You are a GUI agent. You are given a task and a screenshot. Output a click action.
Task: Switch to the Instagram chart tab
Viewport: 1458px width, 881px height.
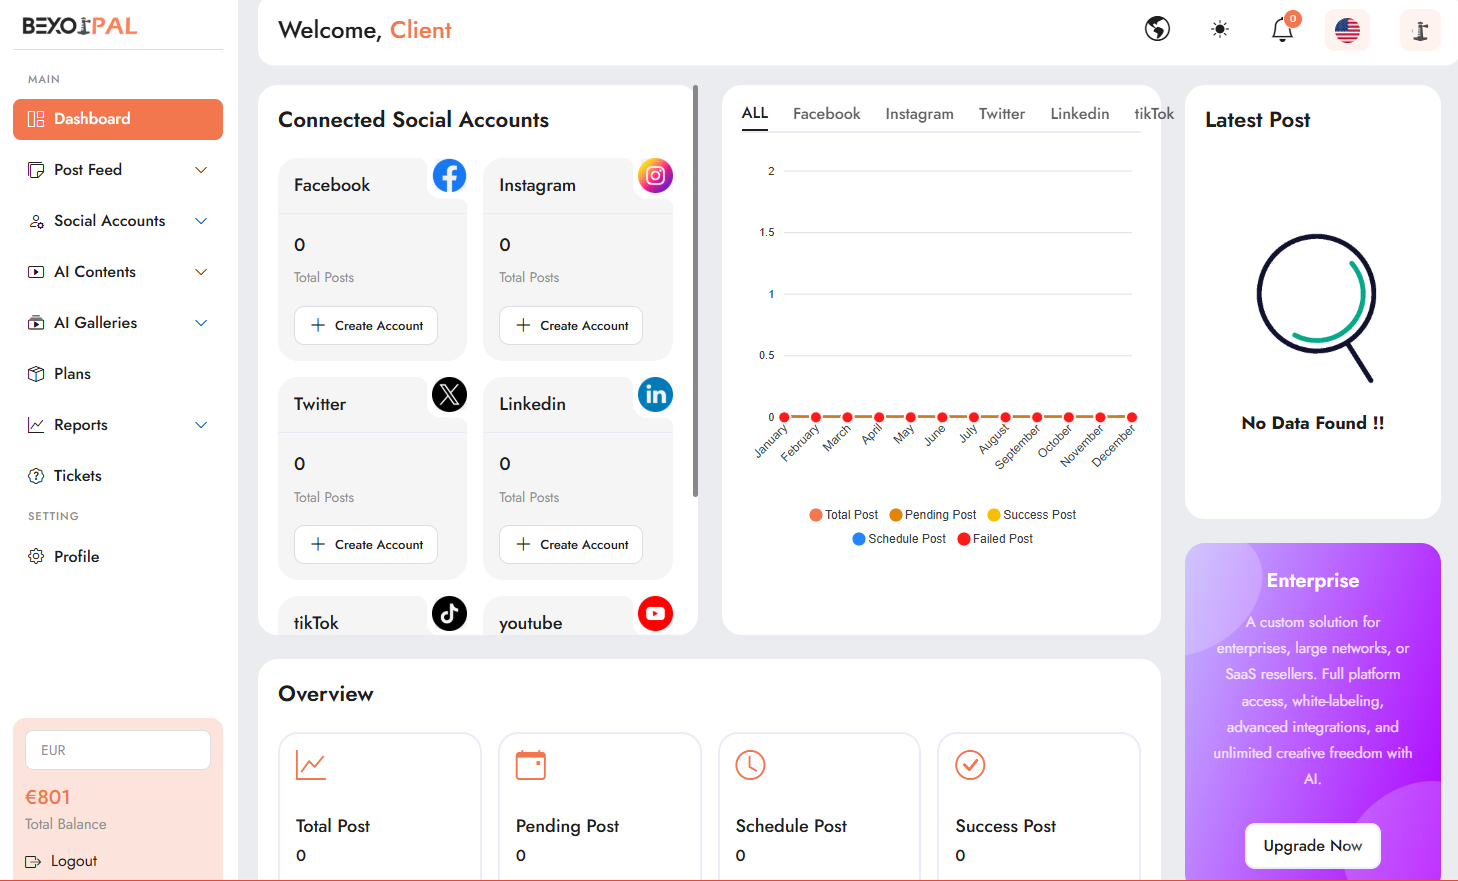919,114
